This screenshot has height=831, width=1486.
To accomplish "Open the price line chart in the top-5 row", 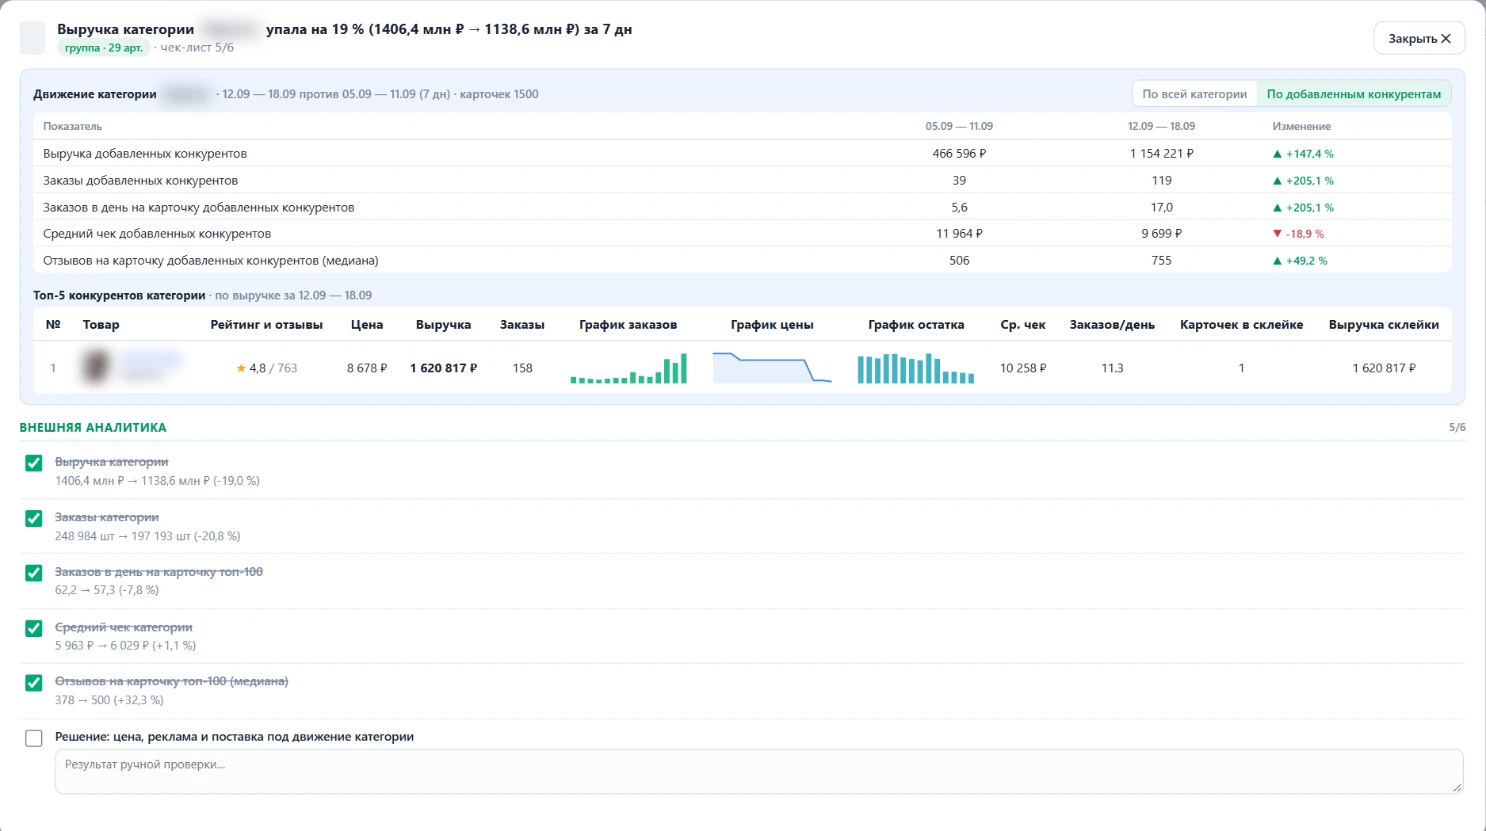I will click(x=772, y=368).
